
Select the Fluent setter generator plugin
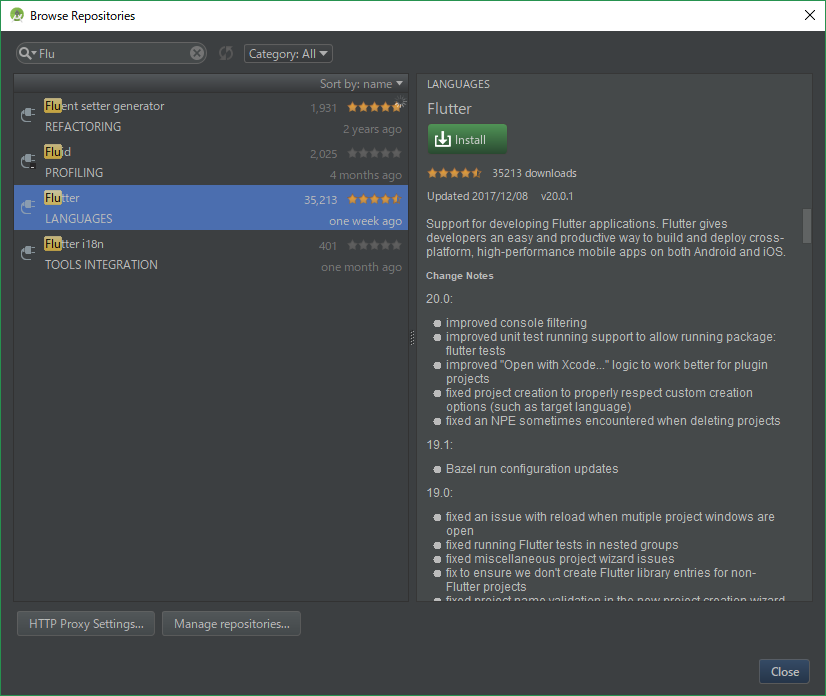tap(211, 116)
